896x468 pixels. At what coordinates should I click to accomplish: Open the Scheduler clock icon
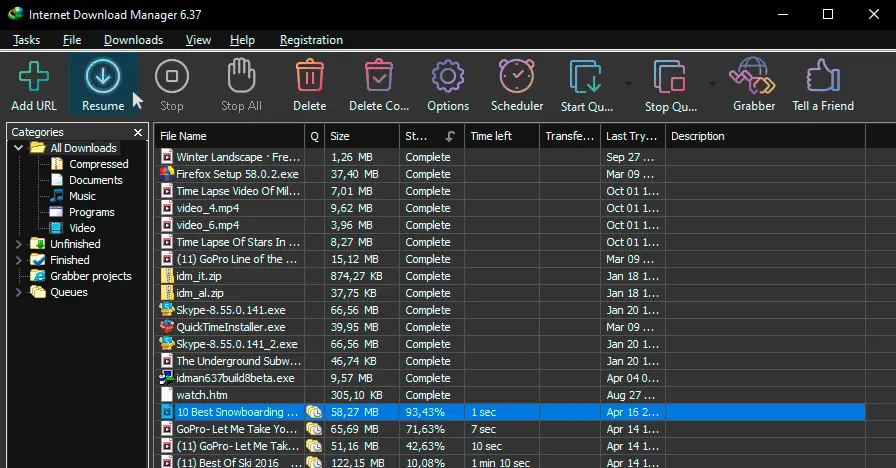[517, 75]
